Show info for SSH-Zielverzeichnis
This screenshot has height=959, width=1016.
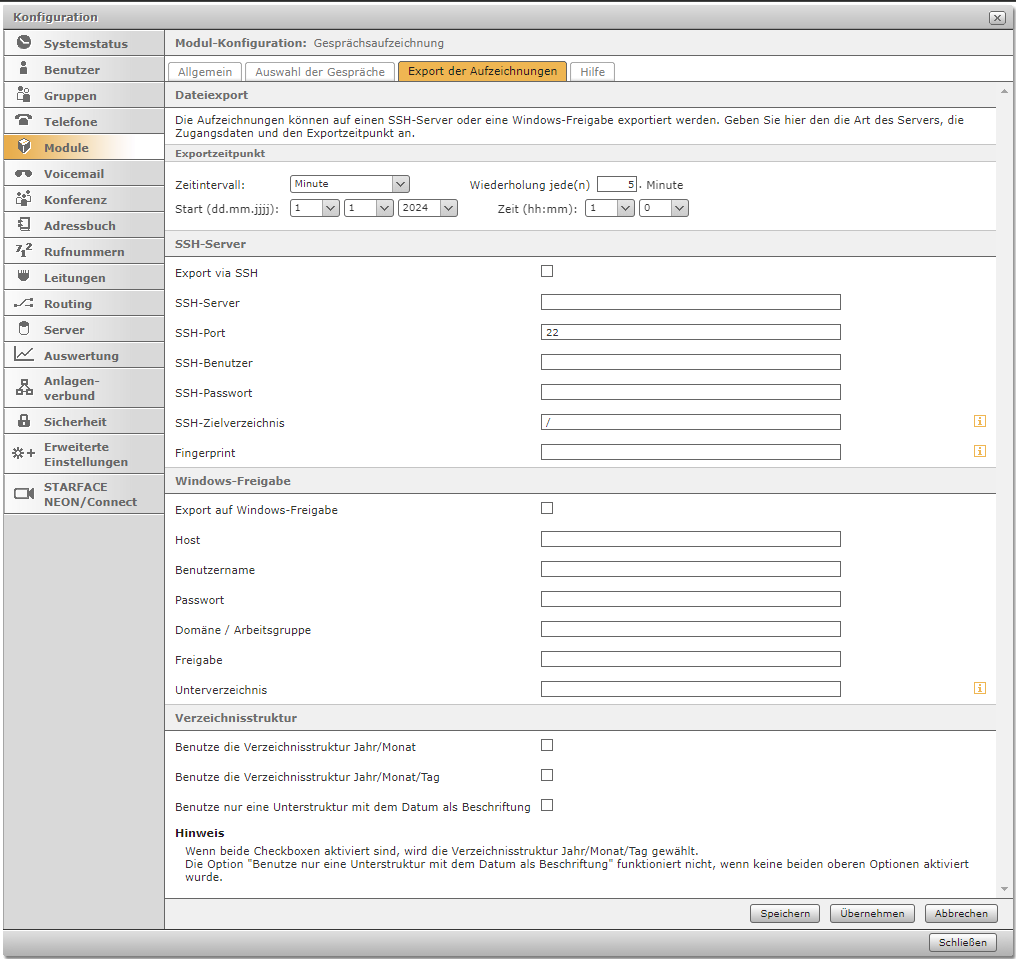point(979,422)
